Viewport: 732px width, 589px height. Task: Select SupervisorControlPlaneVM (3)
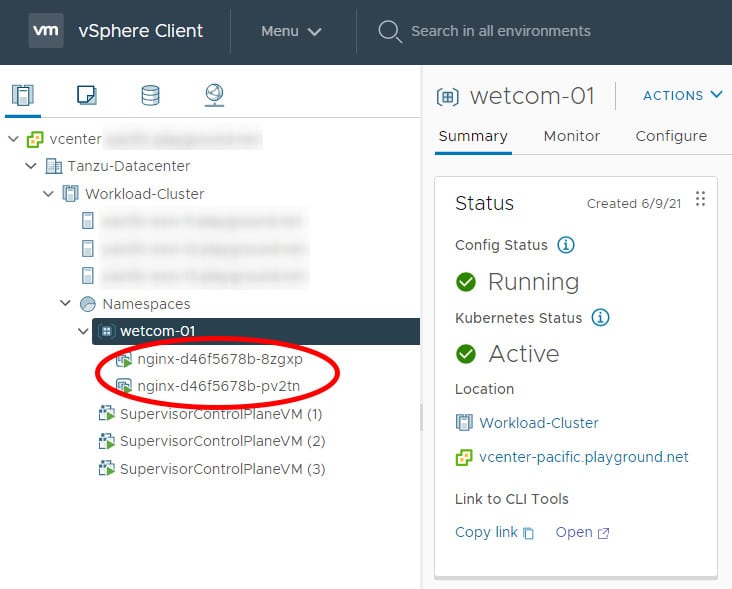[223, 469]
